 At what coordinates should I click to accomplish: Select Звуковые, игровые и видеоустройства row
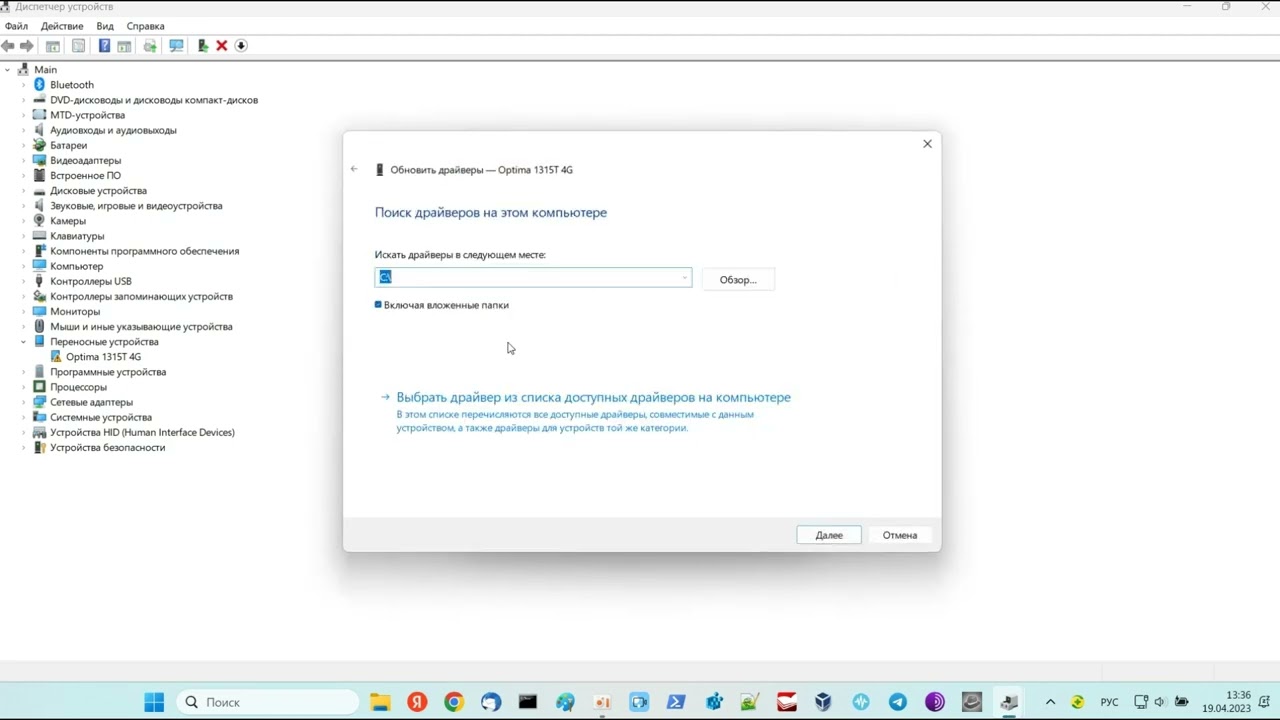pyautogui.click(x=136, y=206)
